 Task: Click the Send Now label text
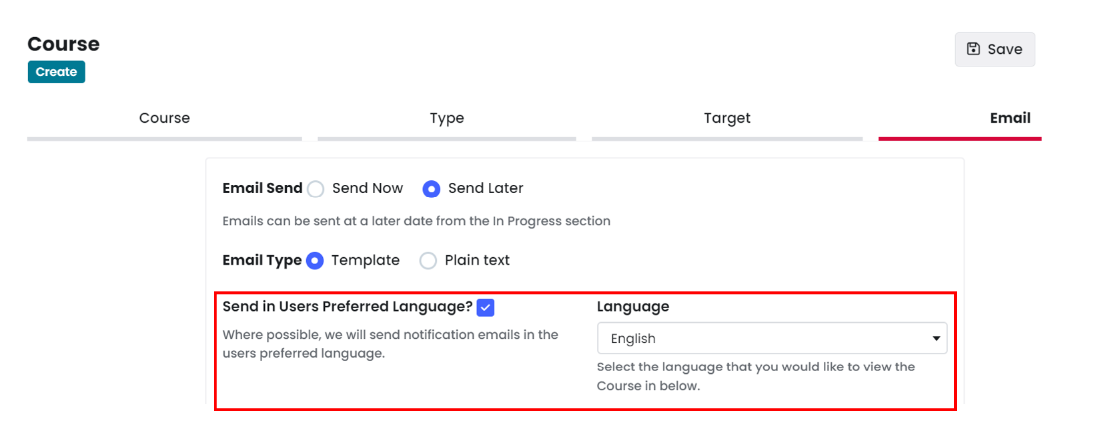(x=367, y=188)
